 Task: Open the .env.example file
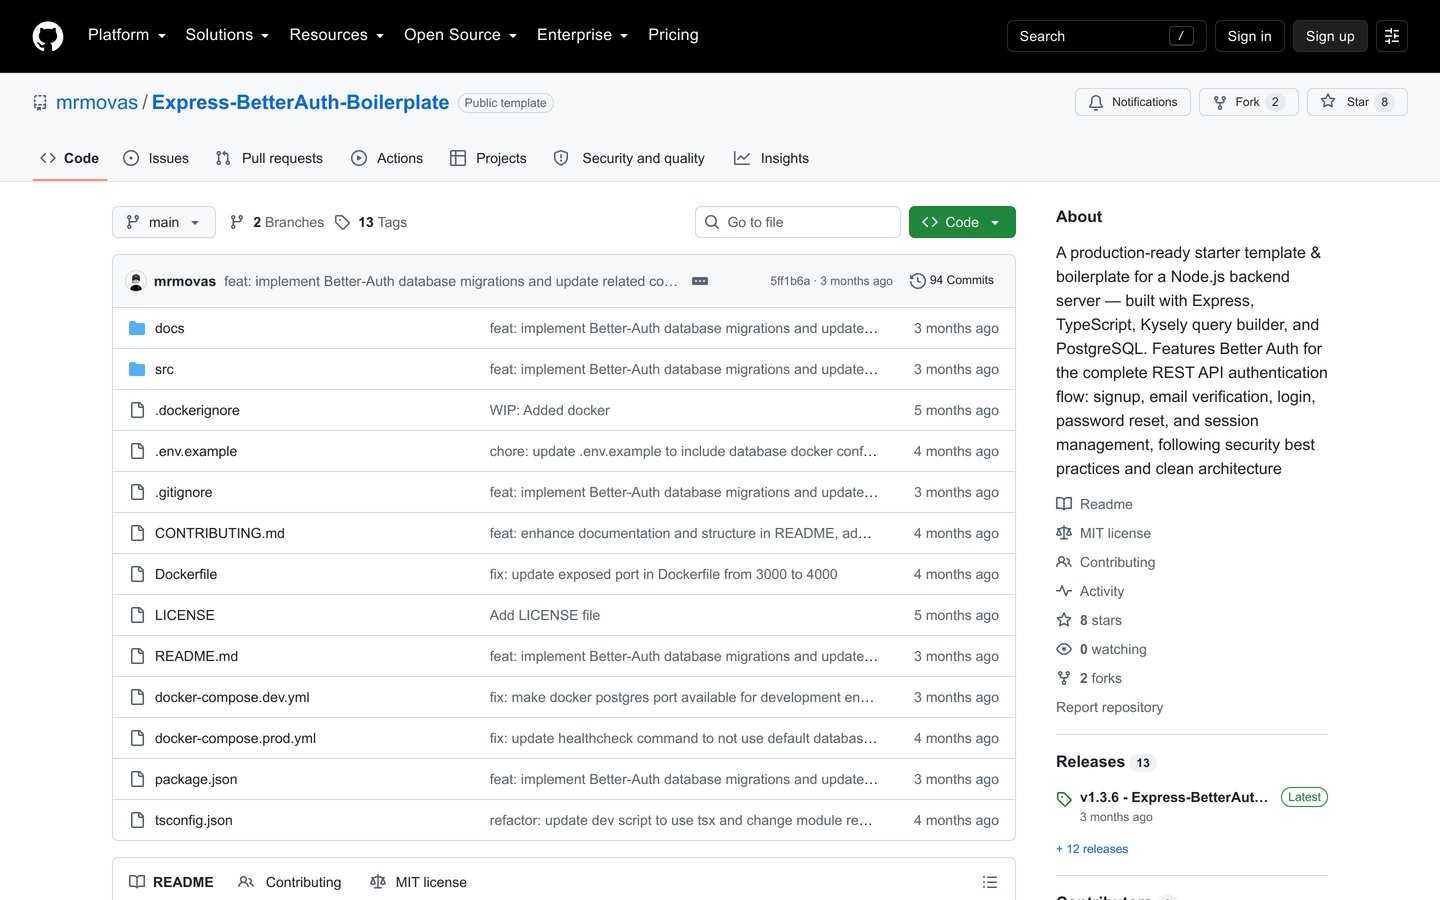196,451
